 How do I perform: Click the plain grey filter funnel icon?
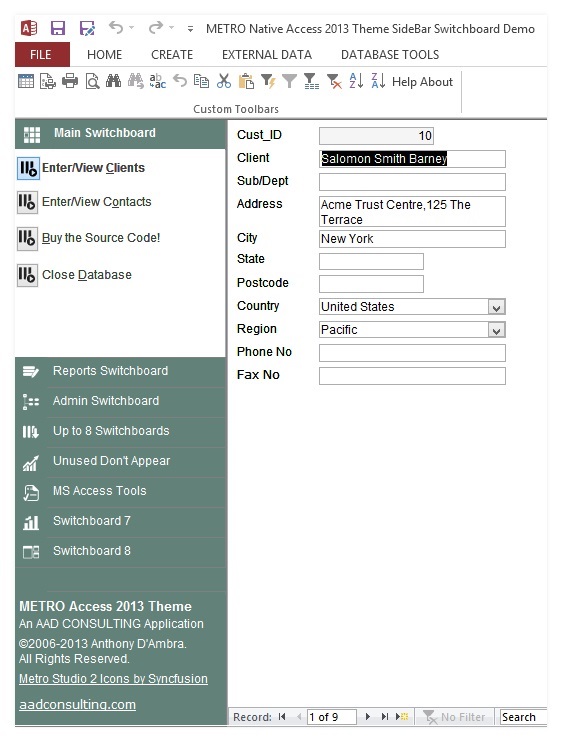[290, 81]
